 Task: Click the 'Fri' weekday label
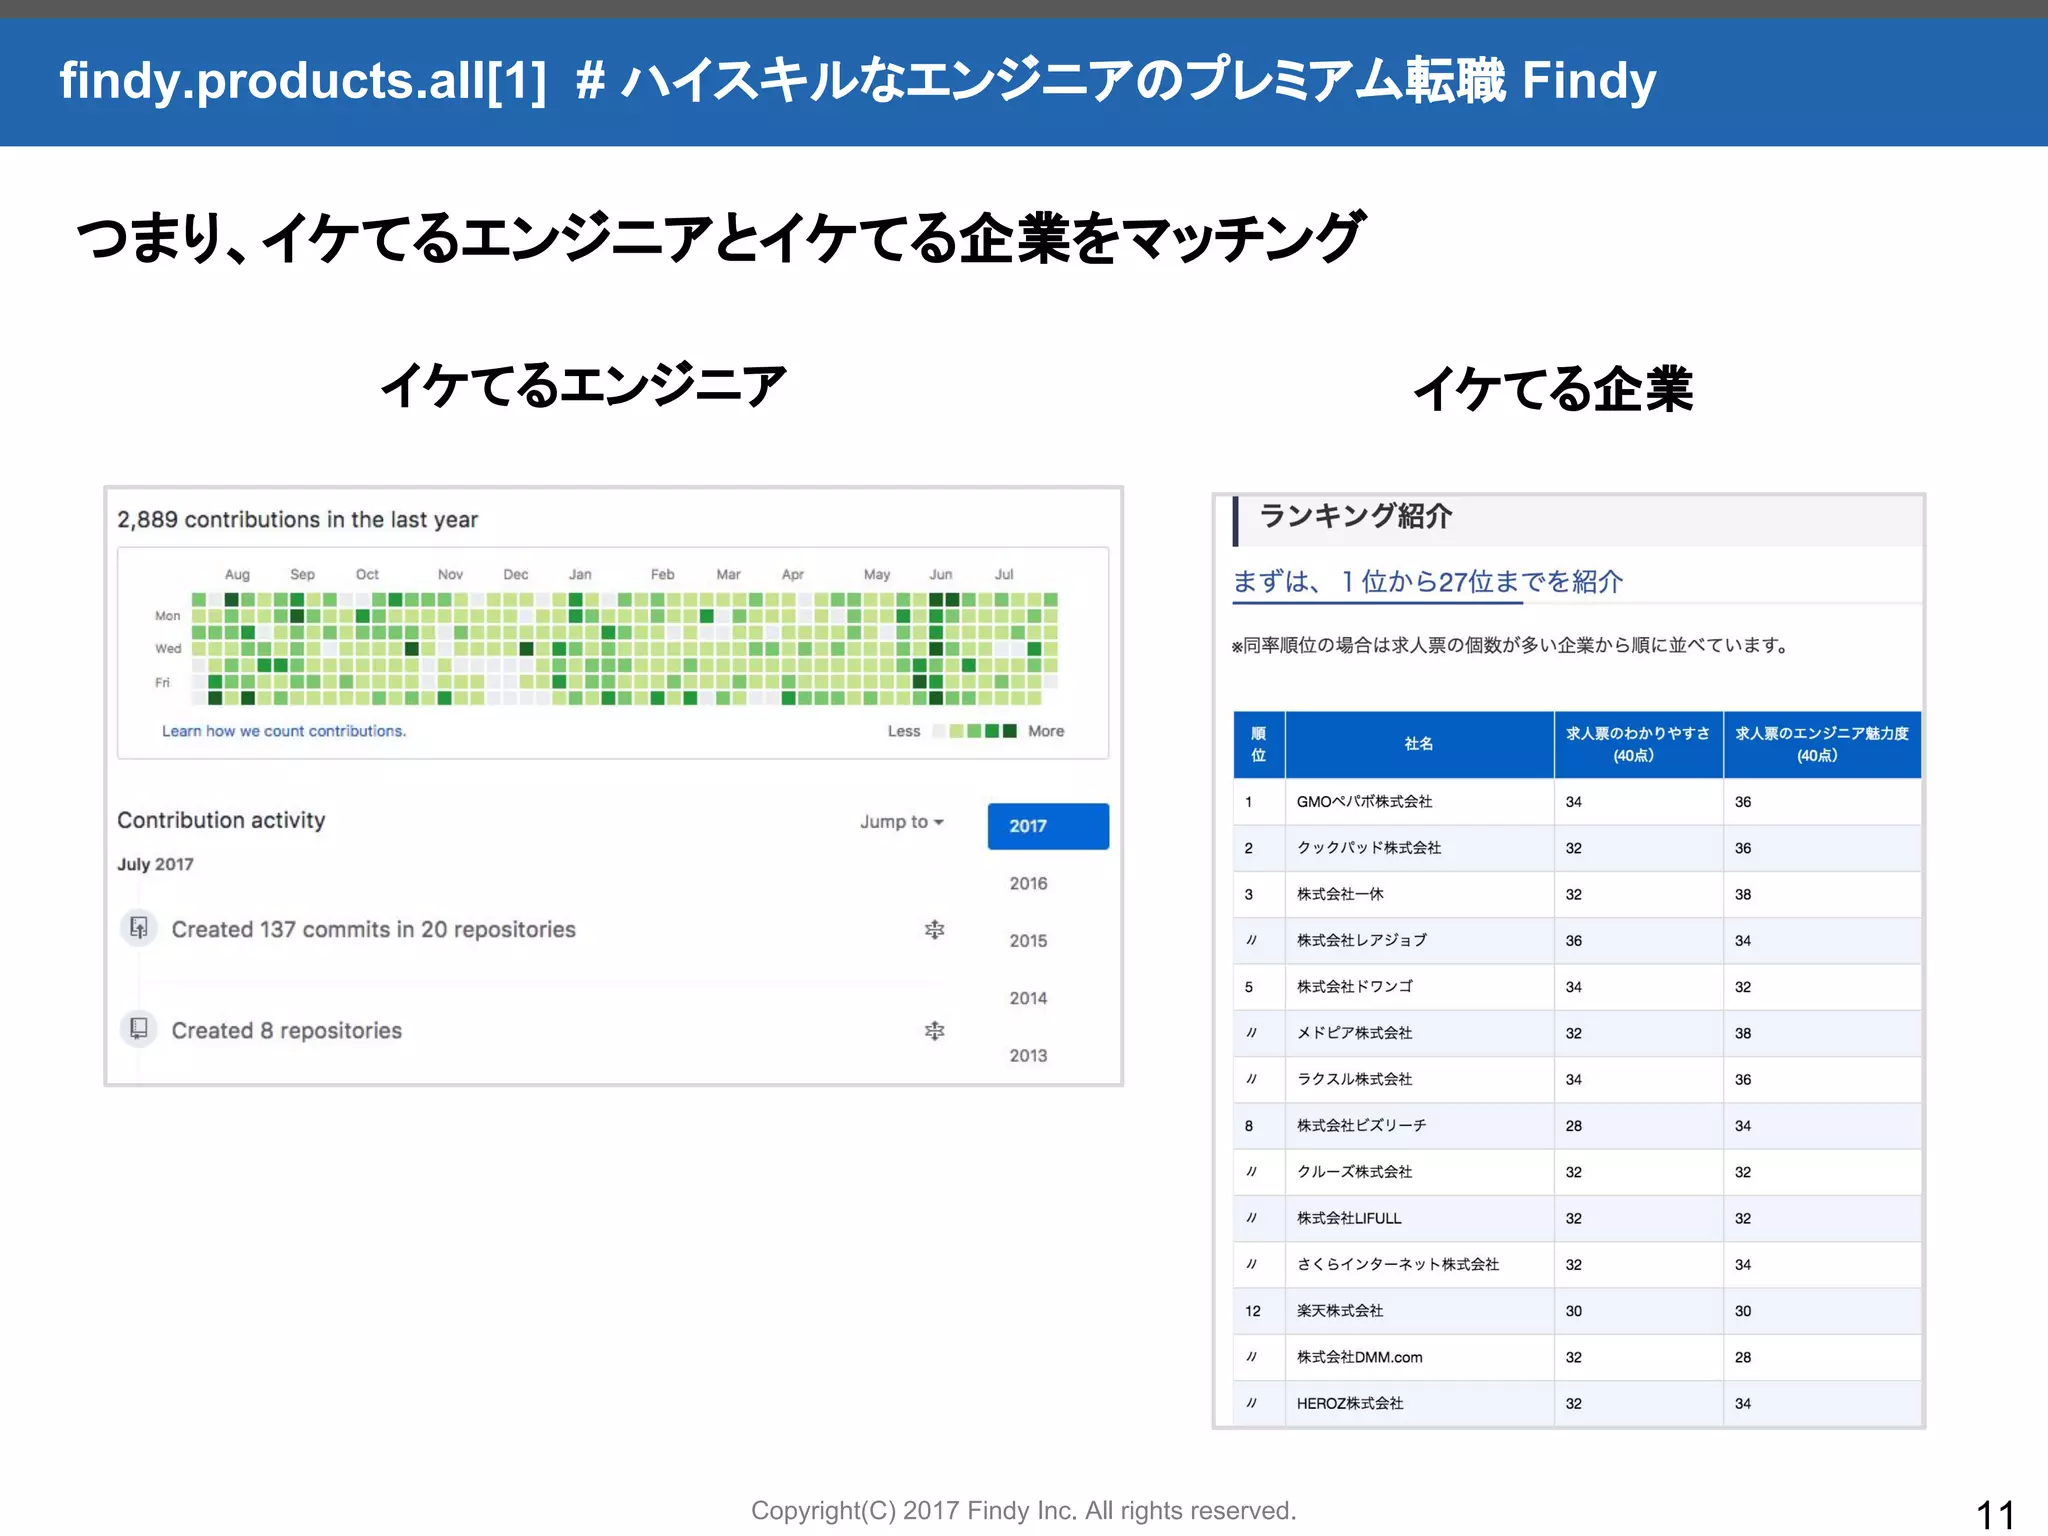[x=162, y=683]
